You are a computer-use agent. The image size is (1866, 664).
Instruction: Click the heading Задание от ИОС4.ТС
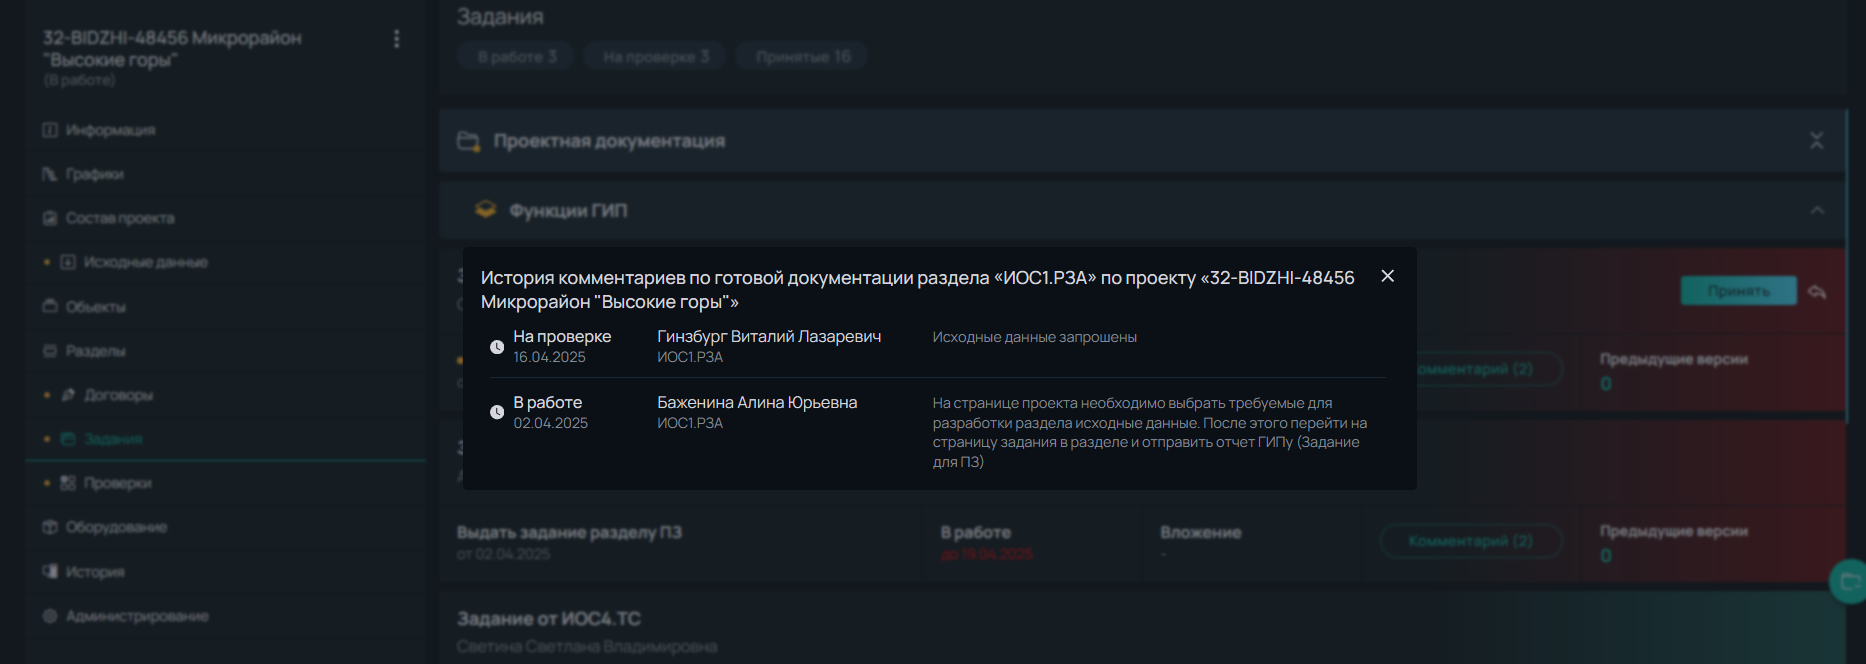pos(549,619)
